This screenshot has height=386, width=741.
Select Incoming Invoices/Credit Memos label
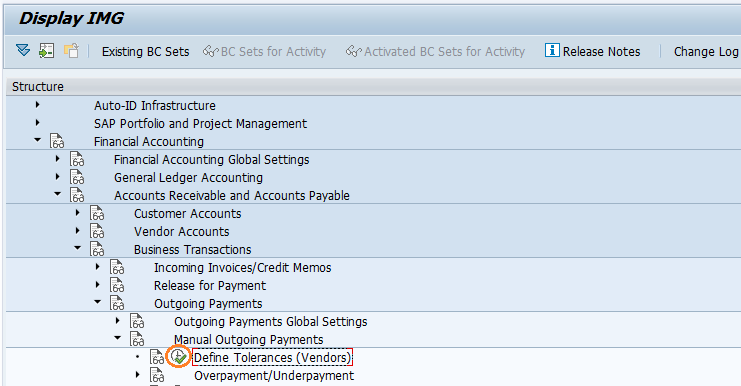(242, 268)
